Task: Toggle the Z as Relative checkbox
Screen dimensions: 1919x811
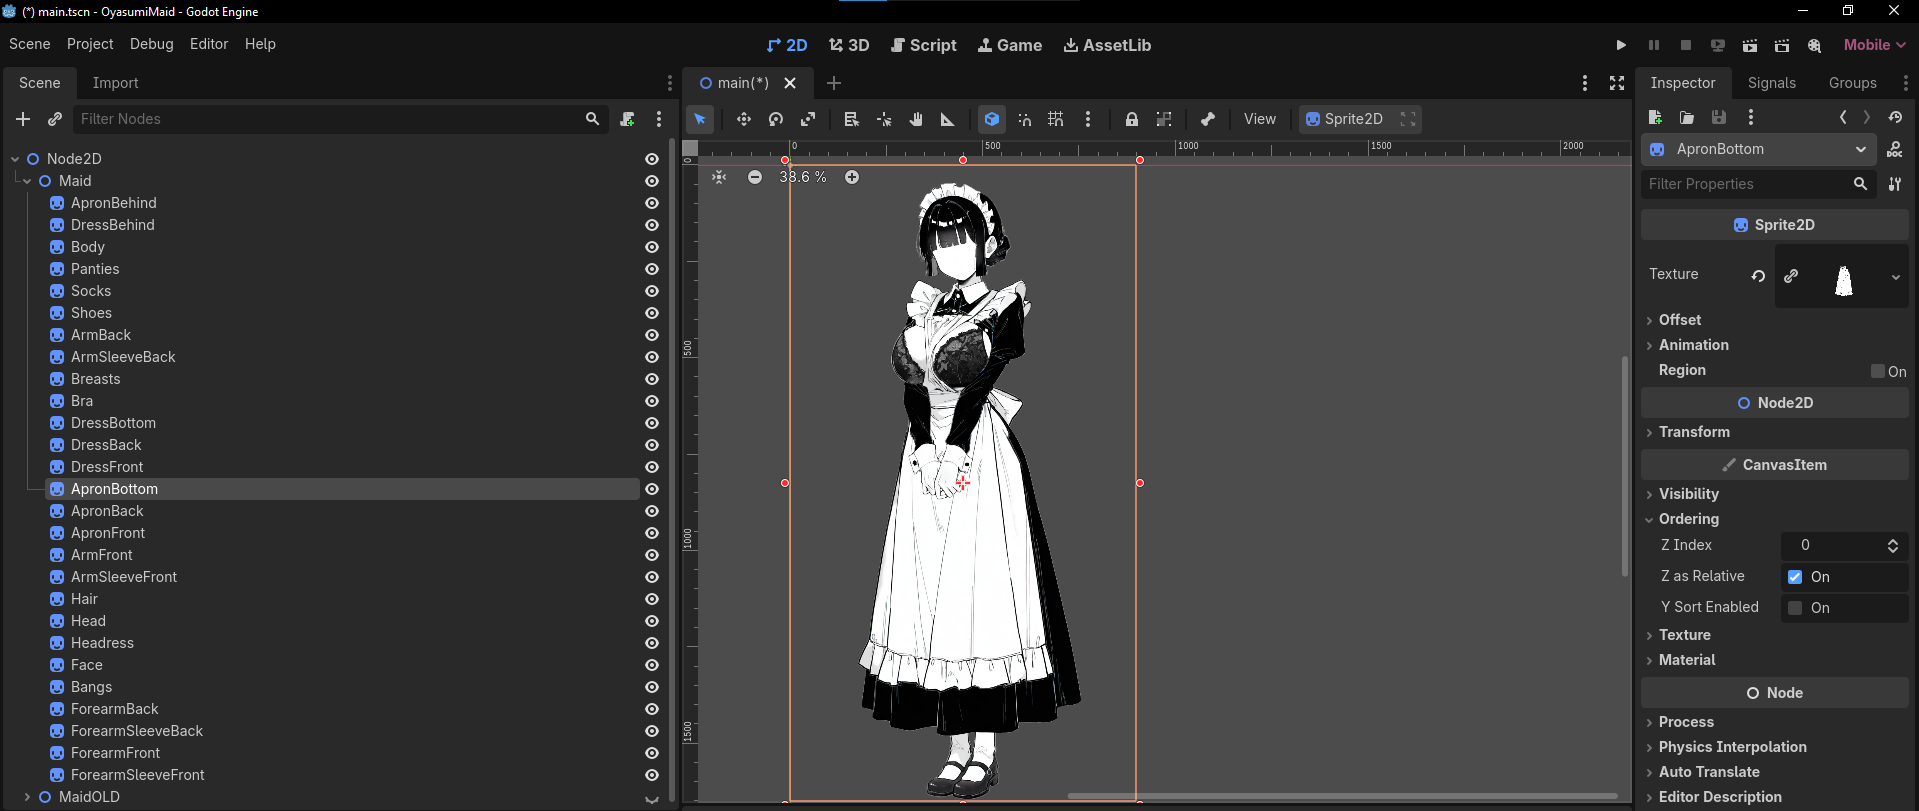Action: [1795, 577]
